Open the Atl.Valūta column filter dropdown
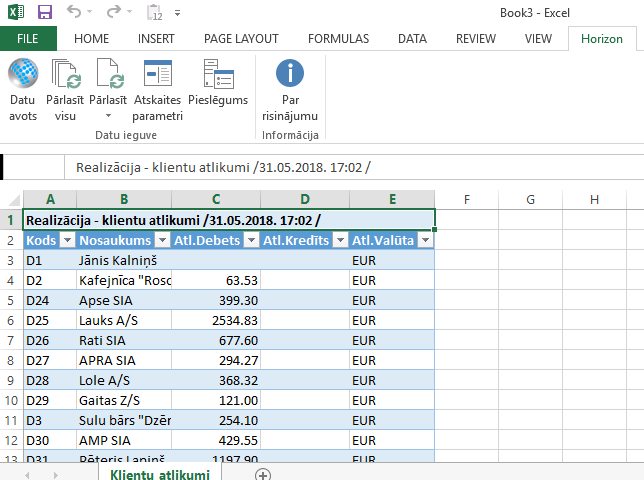Screen dimensions: 644x480 pos(425,241)
